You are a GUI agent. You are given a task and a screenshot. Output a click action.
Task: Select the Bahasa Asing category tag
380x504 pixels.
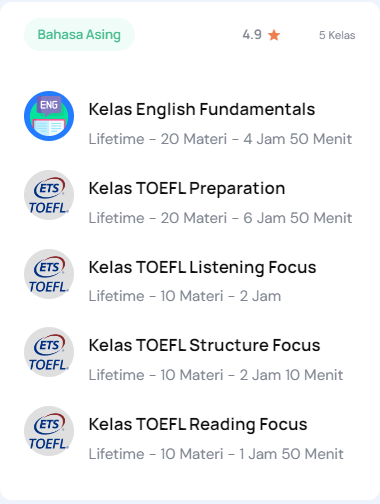coord(79,35)
